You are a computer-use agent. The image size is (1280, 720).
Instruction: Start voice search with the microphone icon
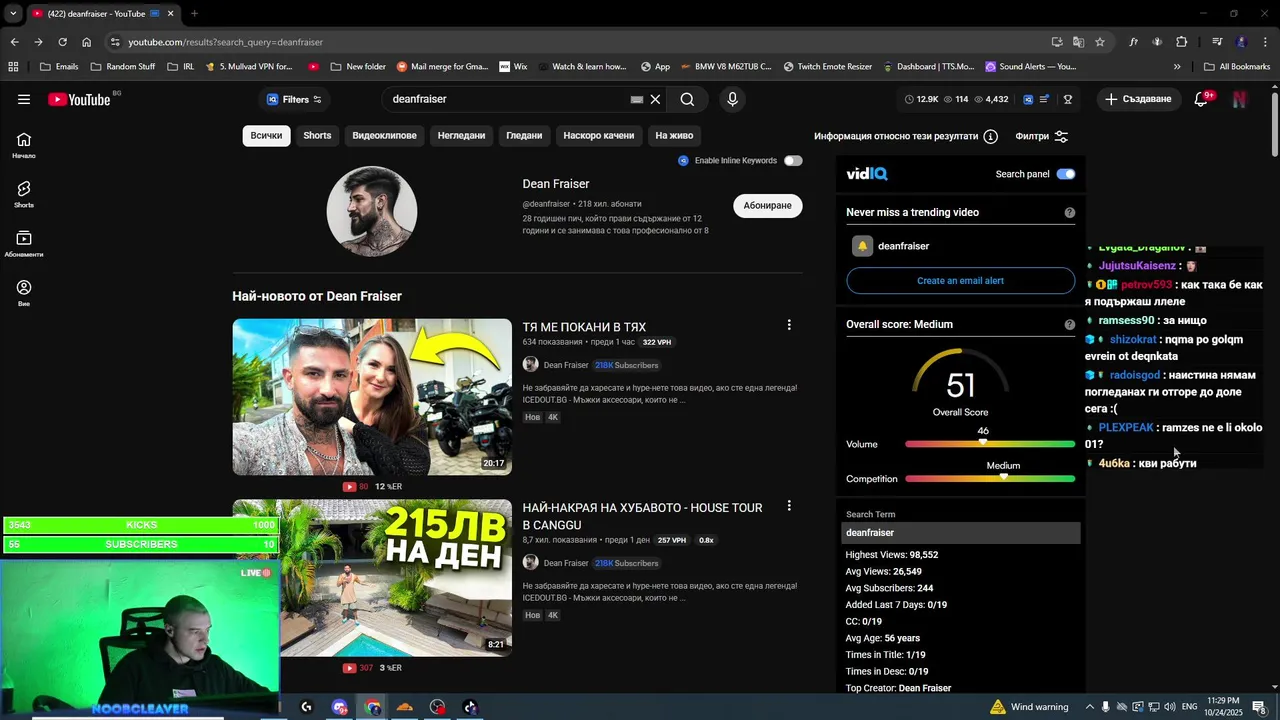coord(732,99)
